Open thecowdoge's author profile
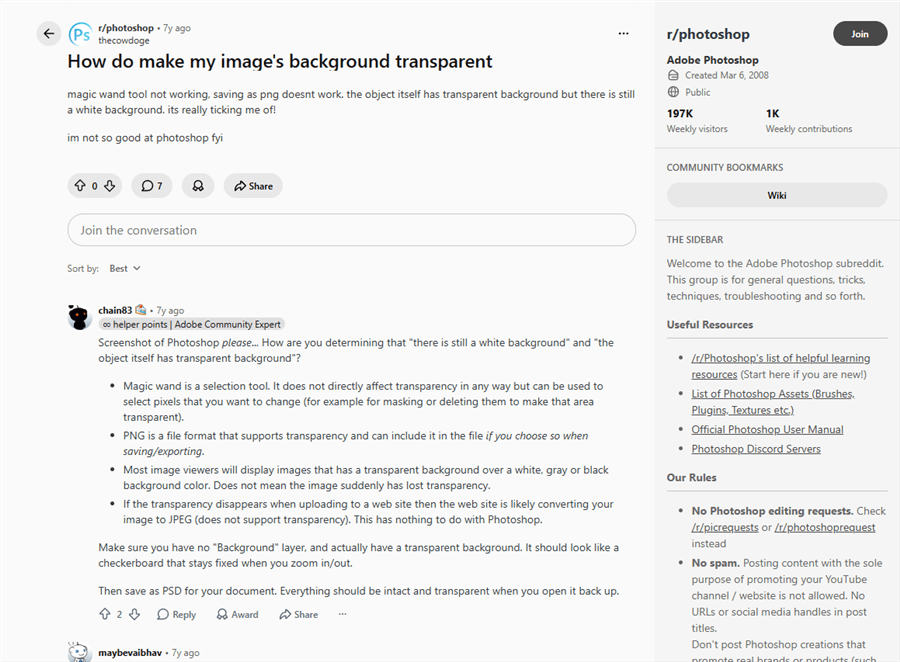The height and width of the screenshot is (662, 900). click(x=123, y=40)
